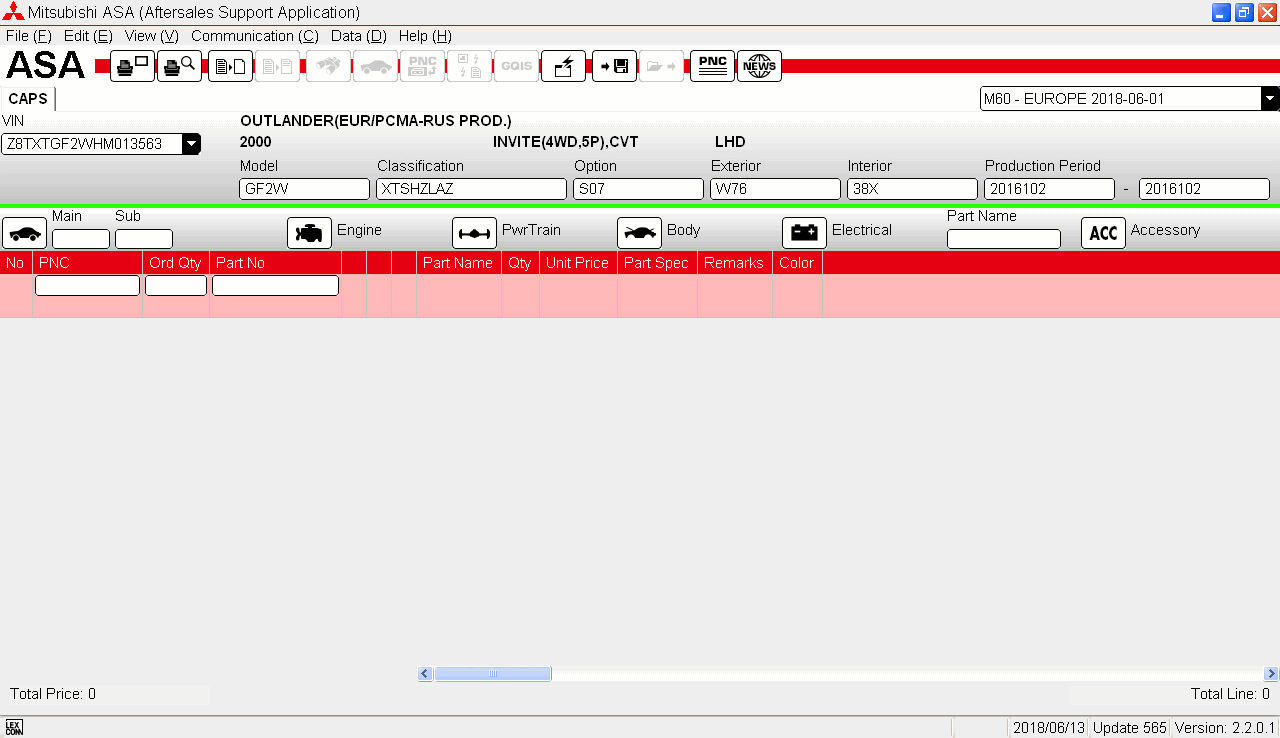Click the PNC entry field in table

tap(87, 286)
